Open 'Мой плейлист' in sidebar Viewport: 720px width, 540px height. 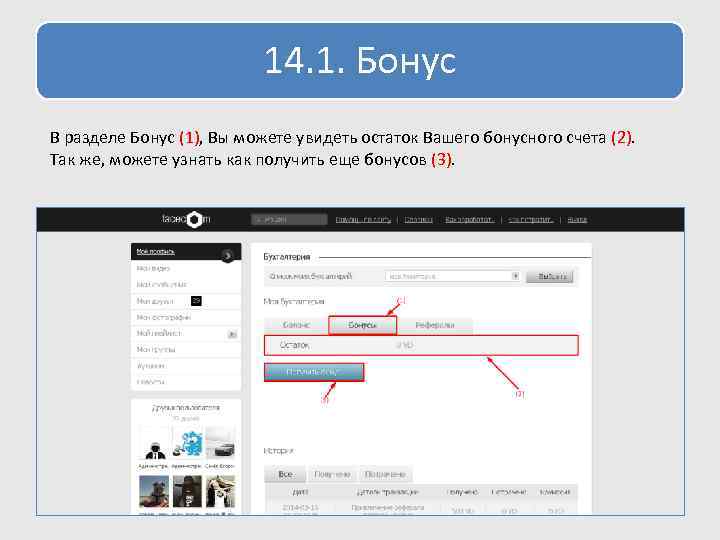point(159,333)
